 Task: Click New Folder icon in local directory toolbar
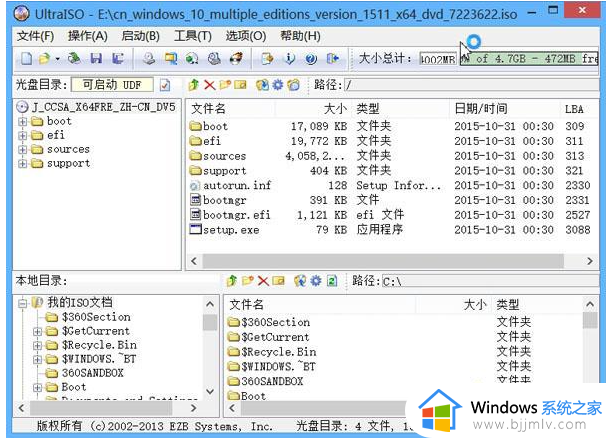coord(247,281)
